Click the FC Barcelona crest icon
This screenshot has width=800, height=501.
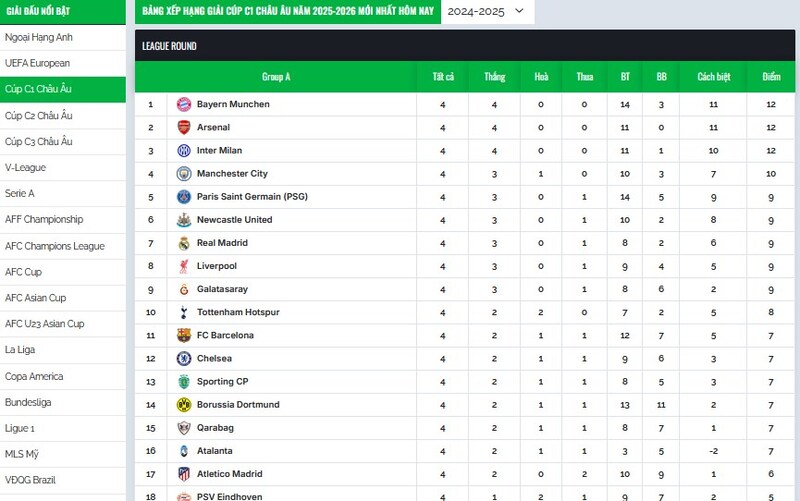pyautogui.click(x=184, y=335)
